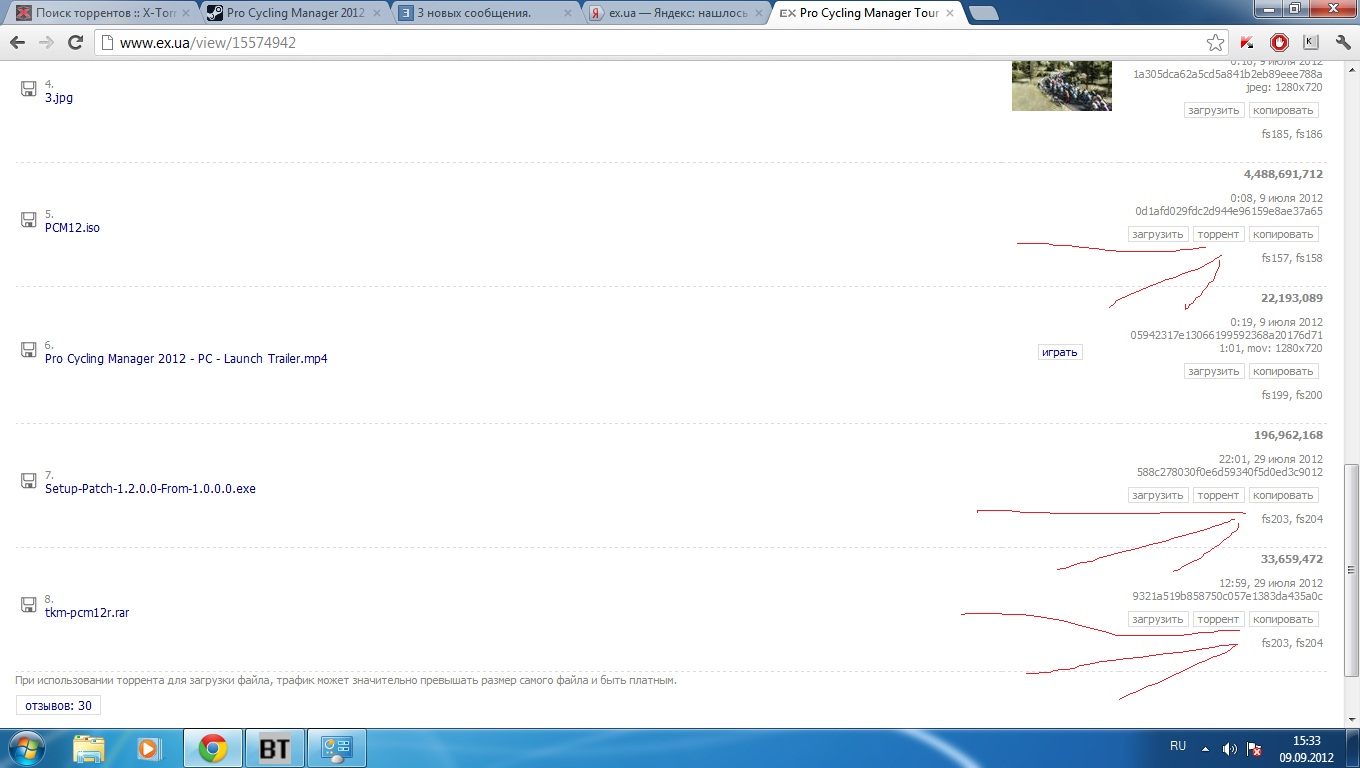Click загрузить for PCM12.iso
The height and width of the screenshot is (768, 1360).
point(1157,234)
